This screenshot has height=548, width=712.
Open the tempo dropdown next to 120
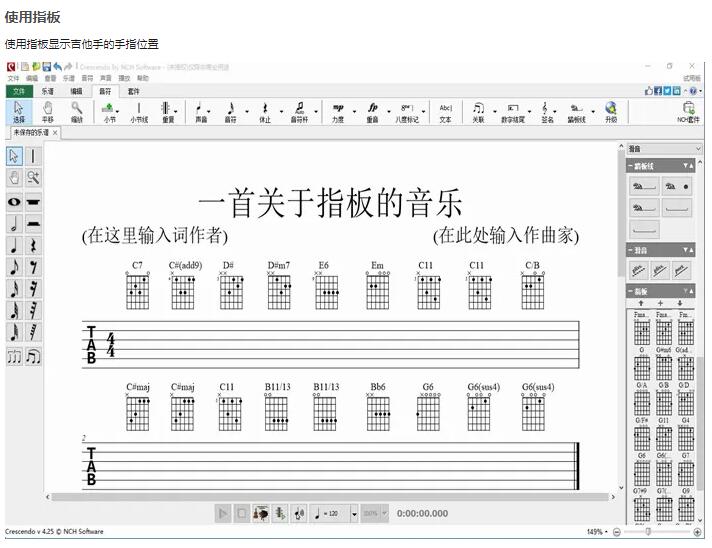click(354, 513)
